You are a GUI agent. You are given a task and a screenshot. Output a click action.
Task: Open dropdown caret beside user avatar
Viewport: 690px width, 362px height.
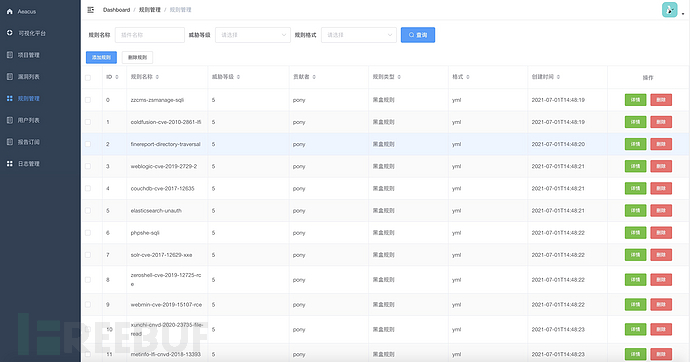click(x=683, y=14)
